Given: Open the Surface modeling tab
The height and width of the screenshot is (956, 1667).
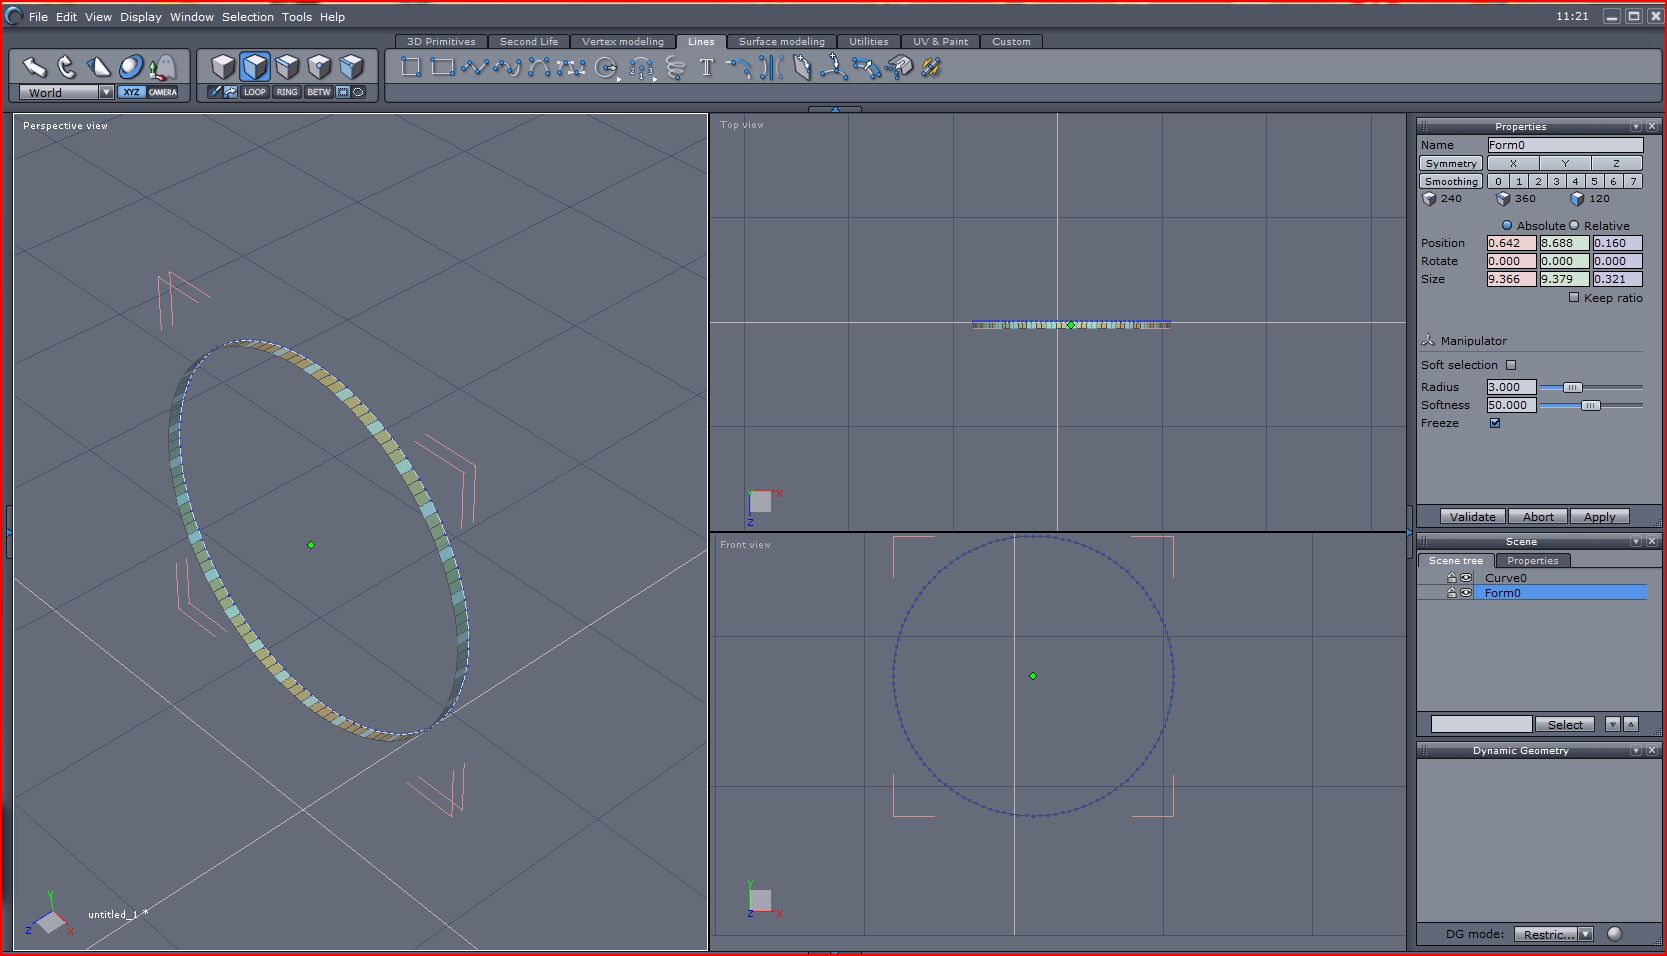Looking at the screenshot, I should [782, 41].
